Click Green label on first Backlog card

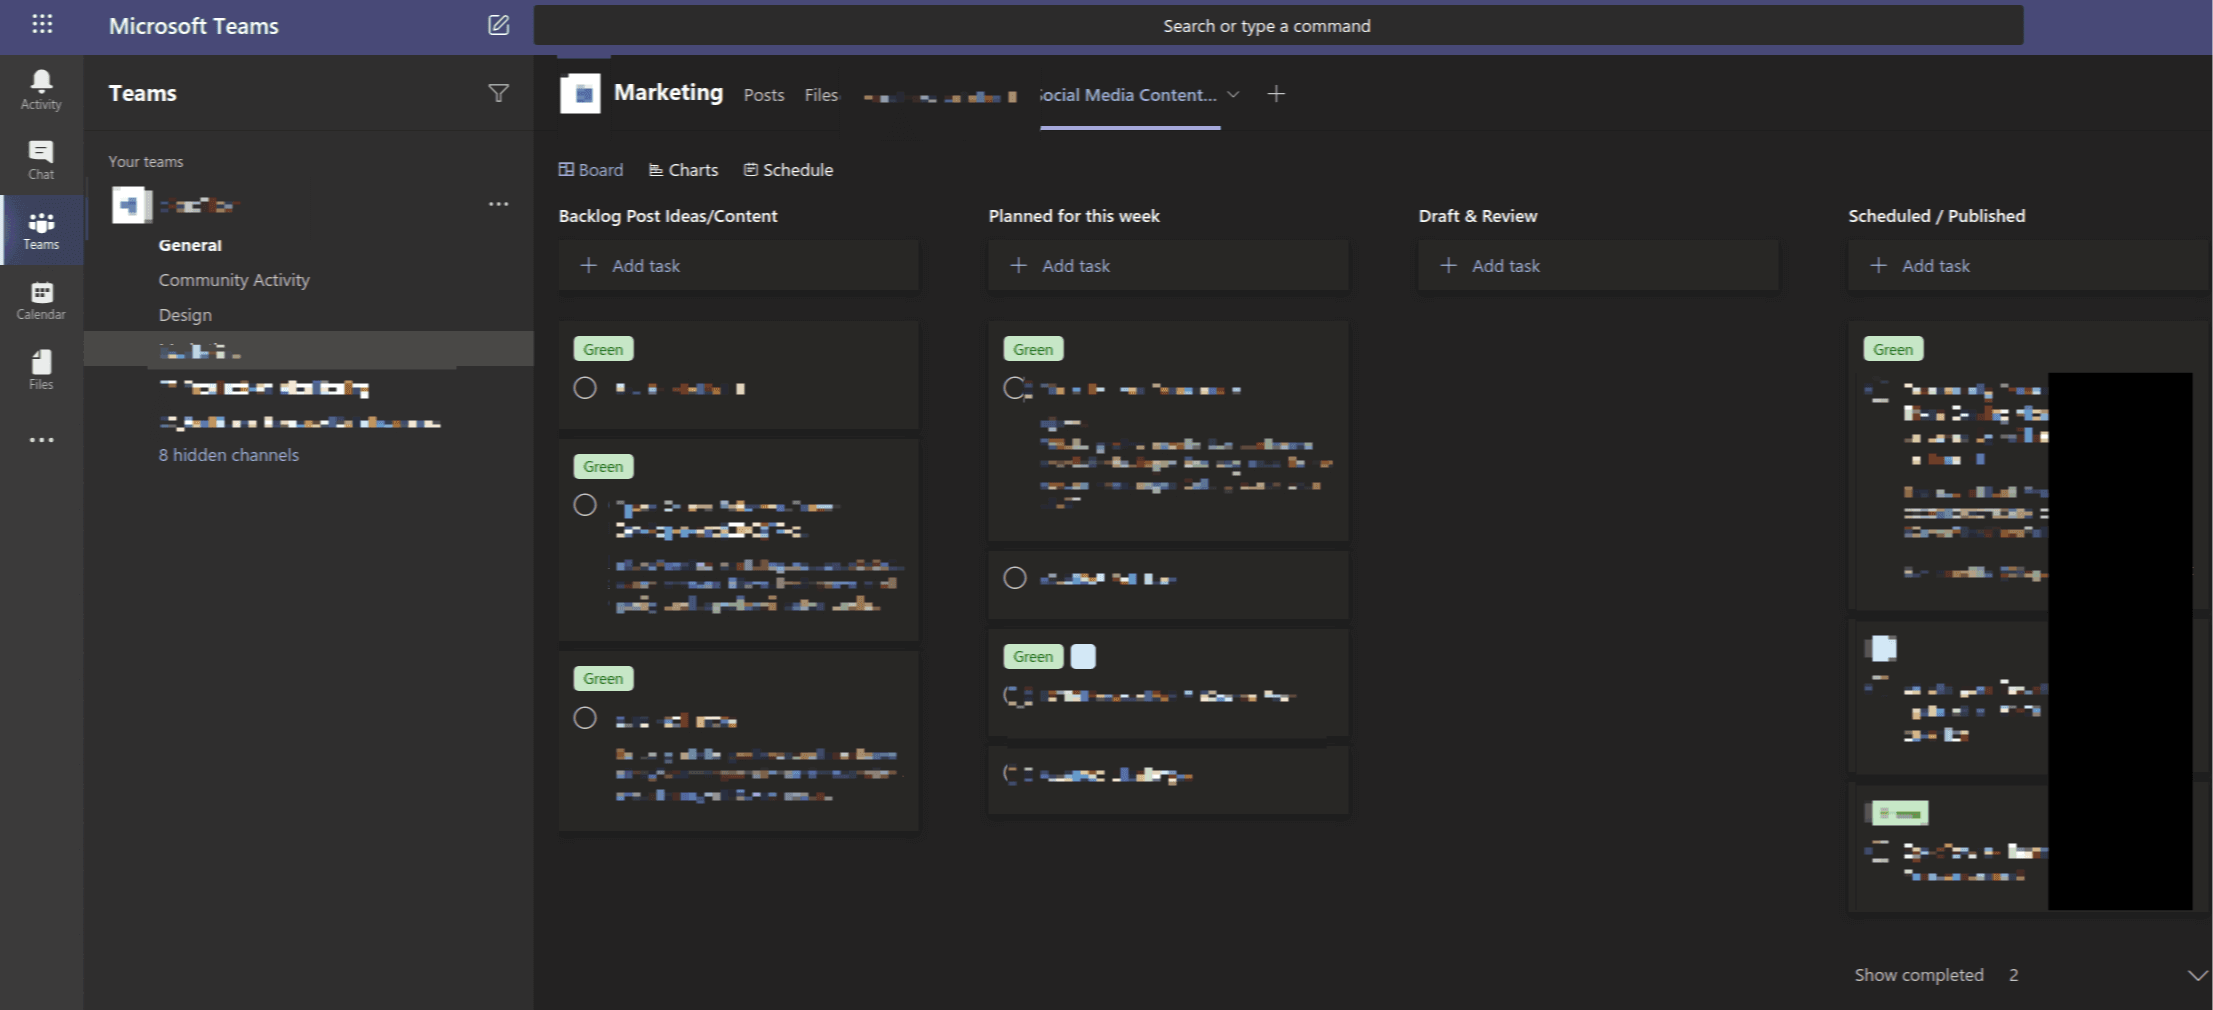coord(603,349)
